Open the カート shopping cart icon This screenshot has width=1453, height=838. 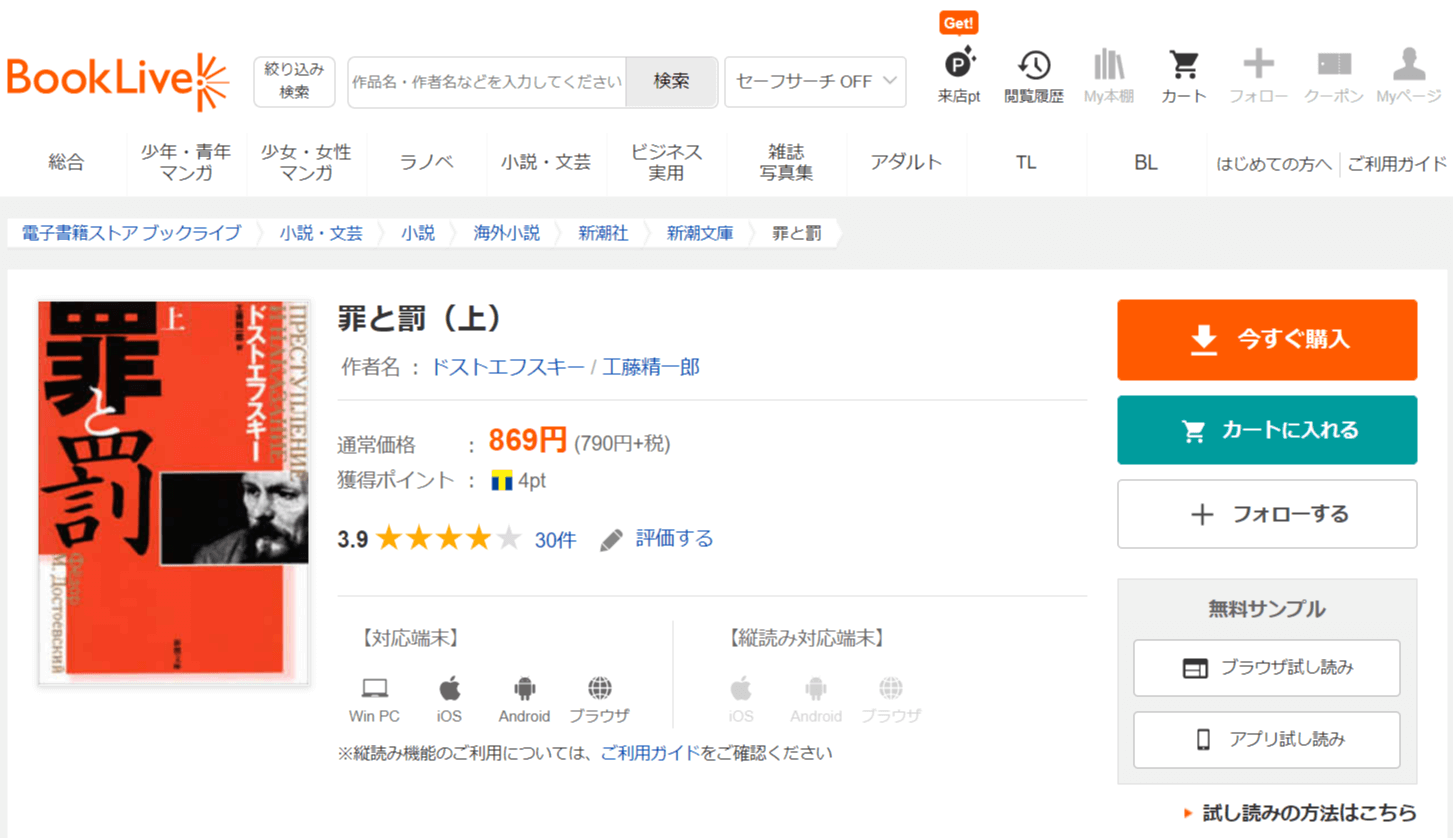(1184, 66)
